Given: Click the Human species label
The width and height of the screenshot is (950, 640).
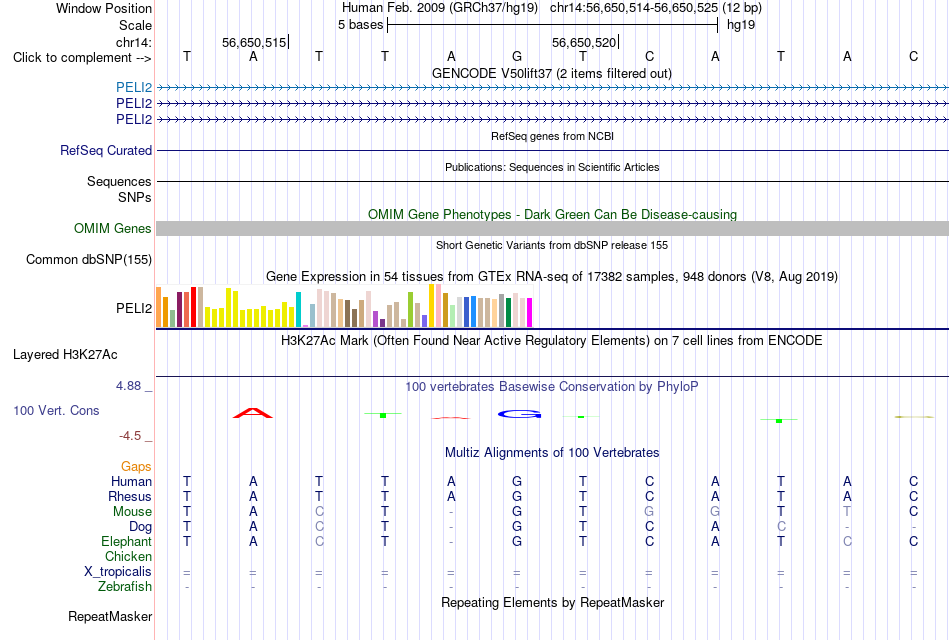Looking at the screenshot, I should [x=131, y=481].
